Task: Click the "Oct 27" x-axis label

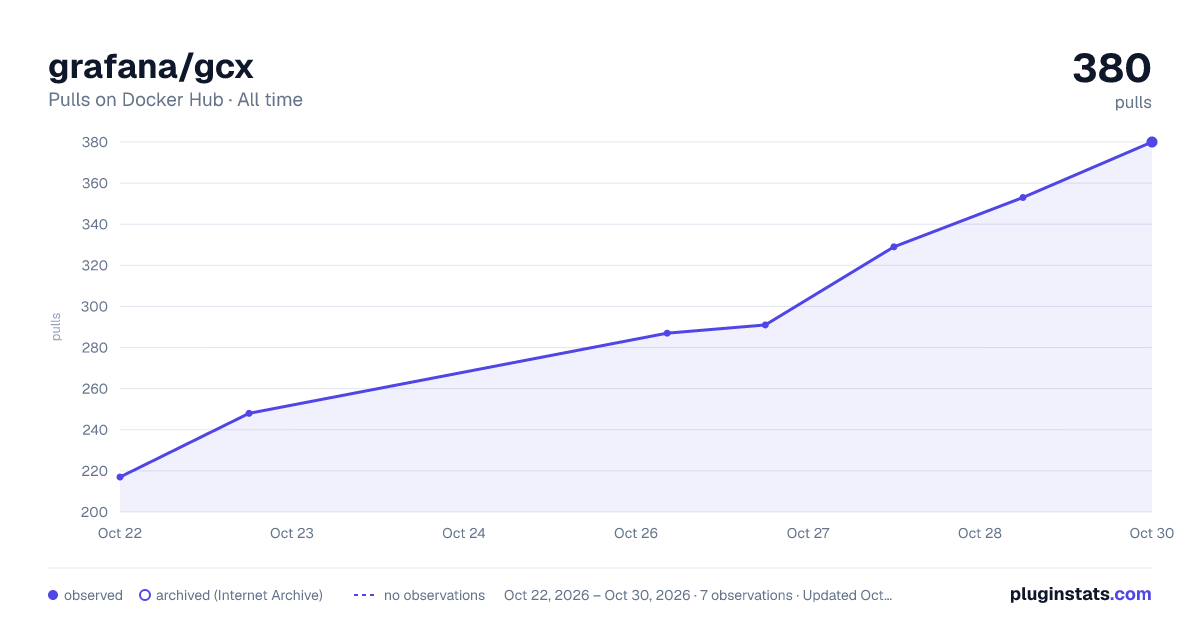Action: point(808,533)
